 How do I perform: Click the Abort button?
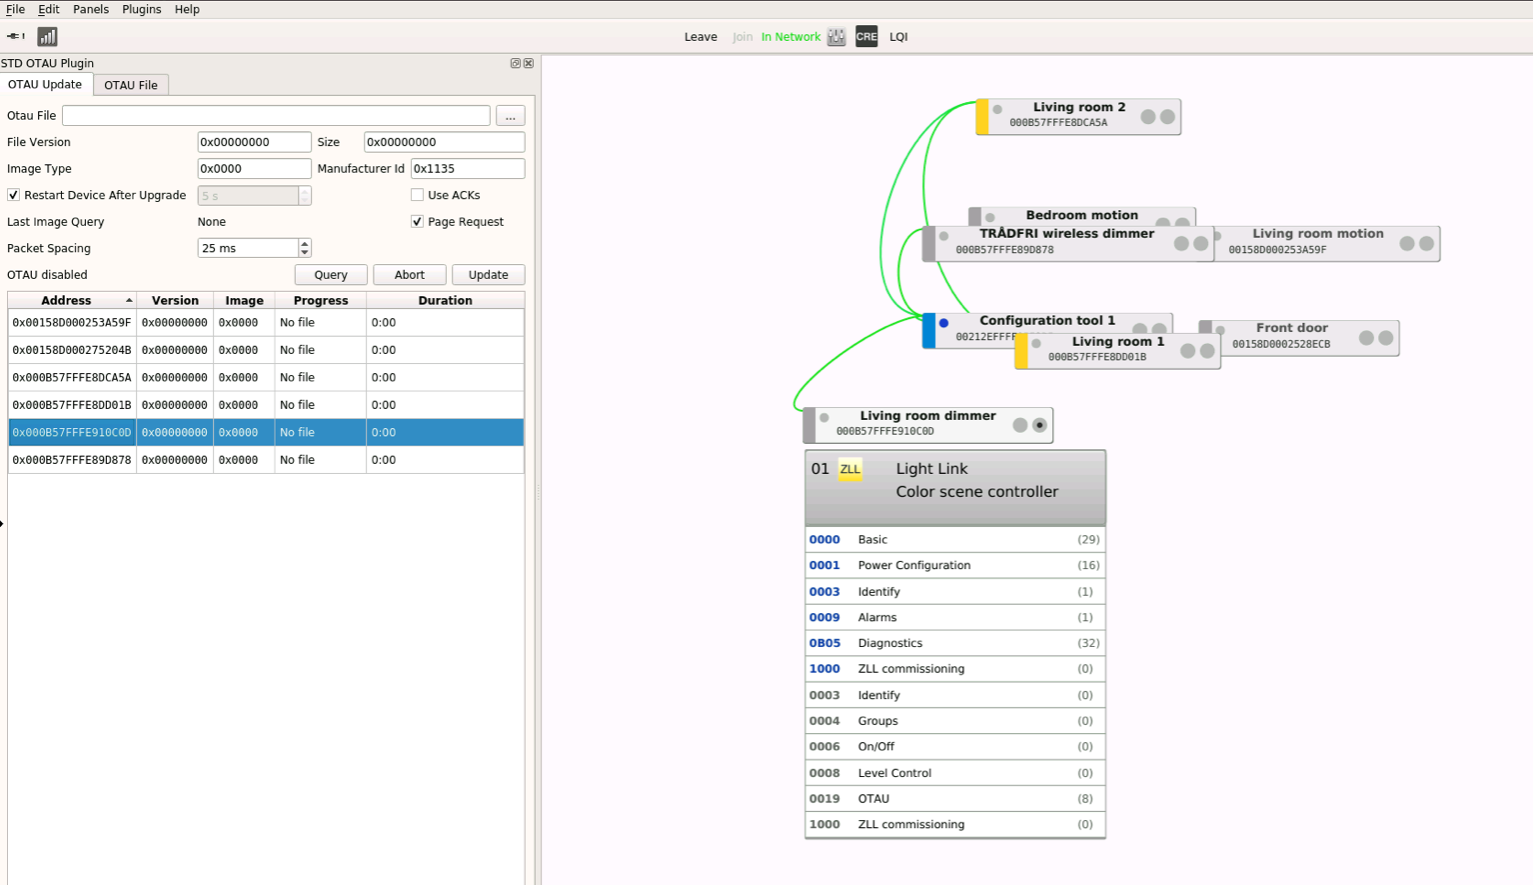(x=409, y=275)
